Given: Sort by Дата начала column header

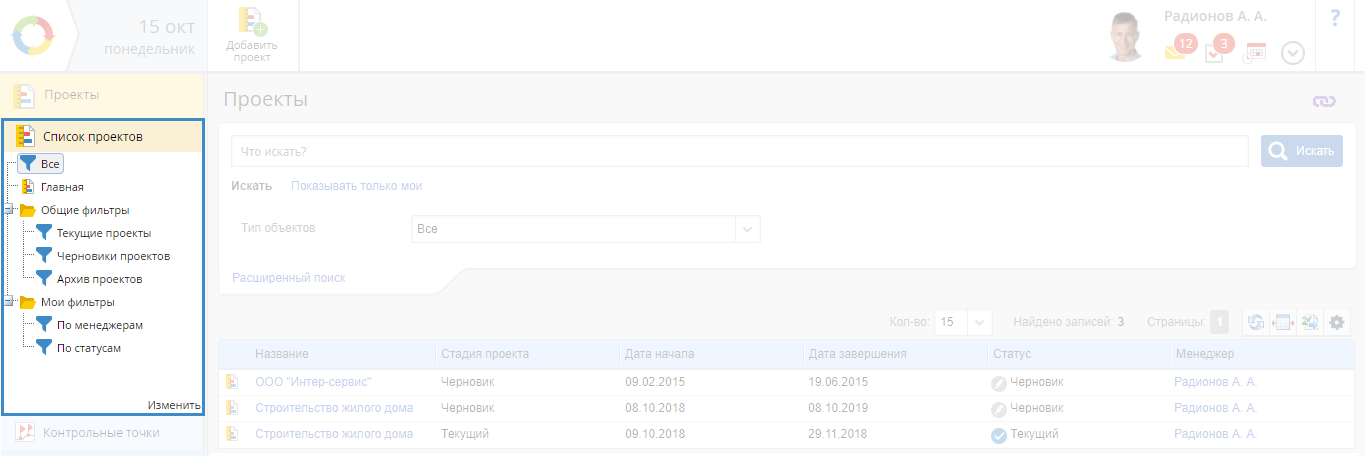Looking at the screenshot, I should (x=660, y=354).
